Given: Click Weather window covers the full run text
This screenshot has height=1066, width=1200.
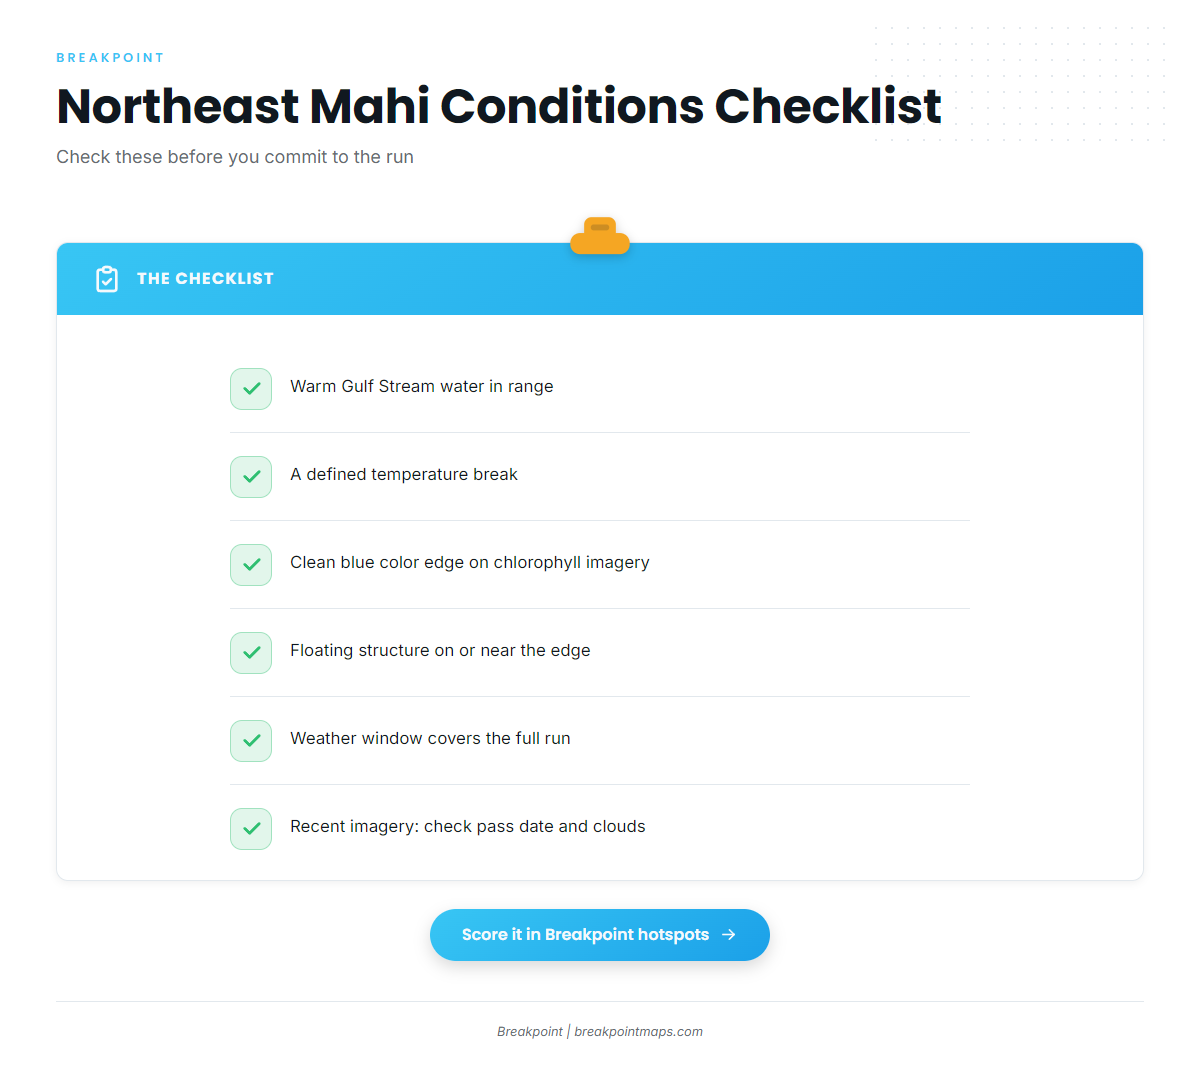Looking at the screenshot, I should (430, 739).
